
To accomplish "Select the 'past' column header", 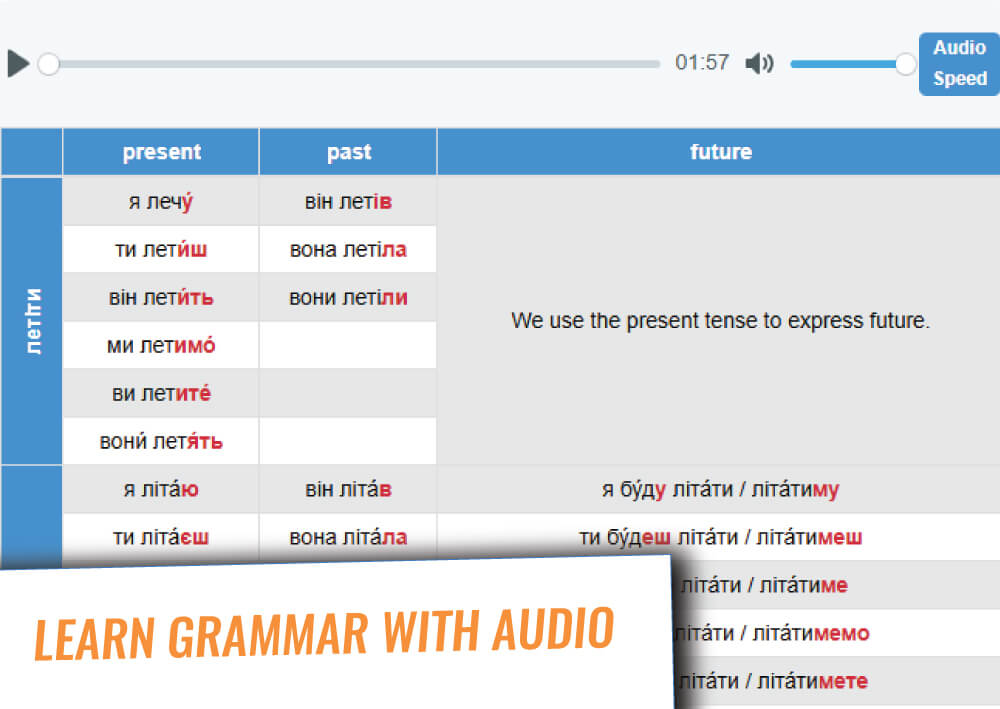I will [x=348, y=152].
